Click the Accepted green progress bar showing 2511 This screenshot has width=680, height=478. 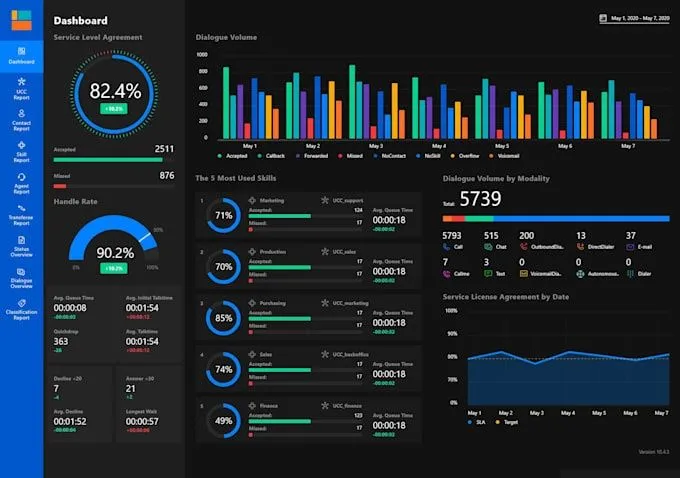108,160
